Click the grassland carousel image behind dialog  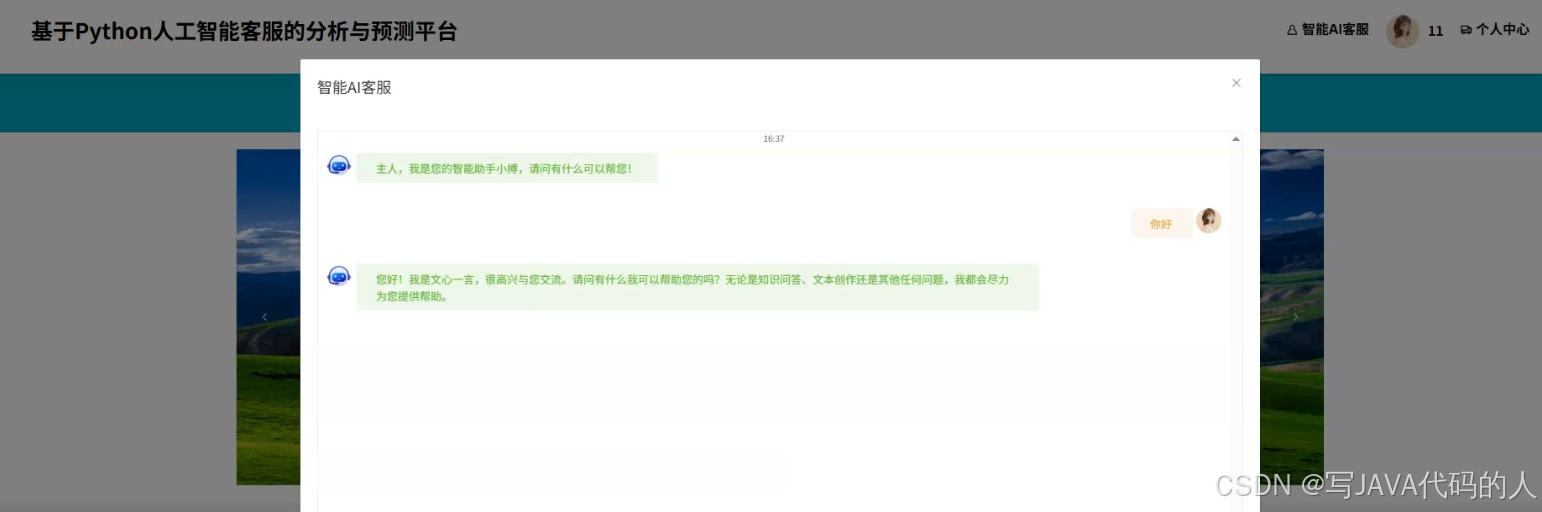click(268, 400)
